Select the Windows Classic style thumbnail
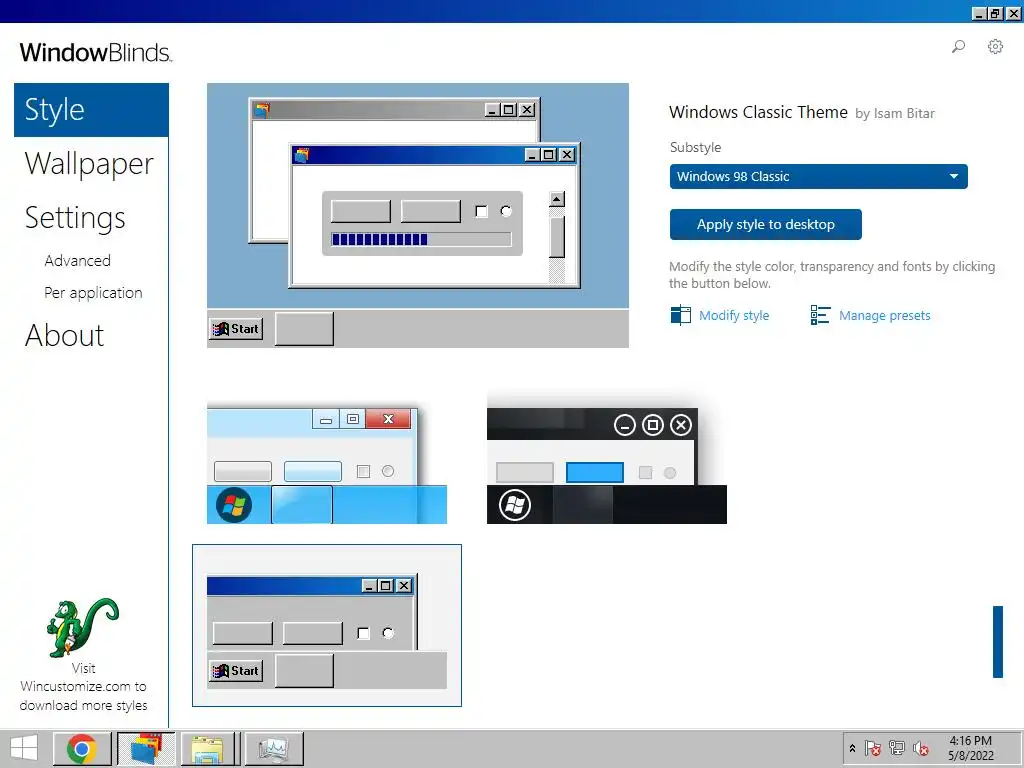The height and width of the screenshot is (768, 1024). (327, 626)
